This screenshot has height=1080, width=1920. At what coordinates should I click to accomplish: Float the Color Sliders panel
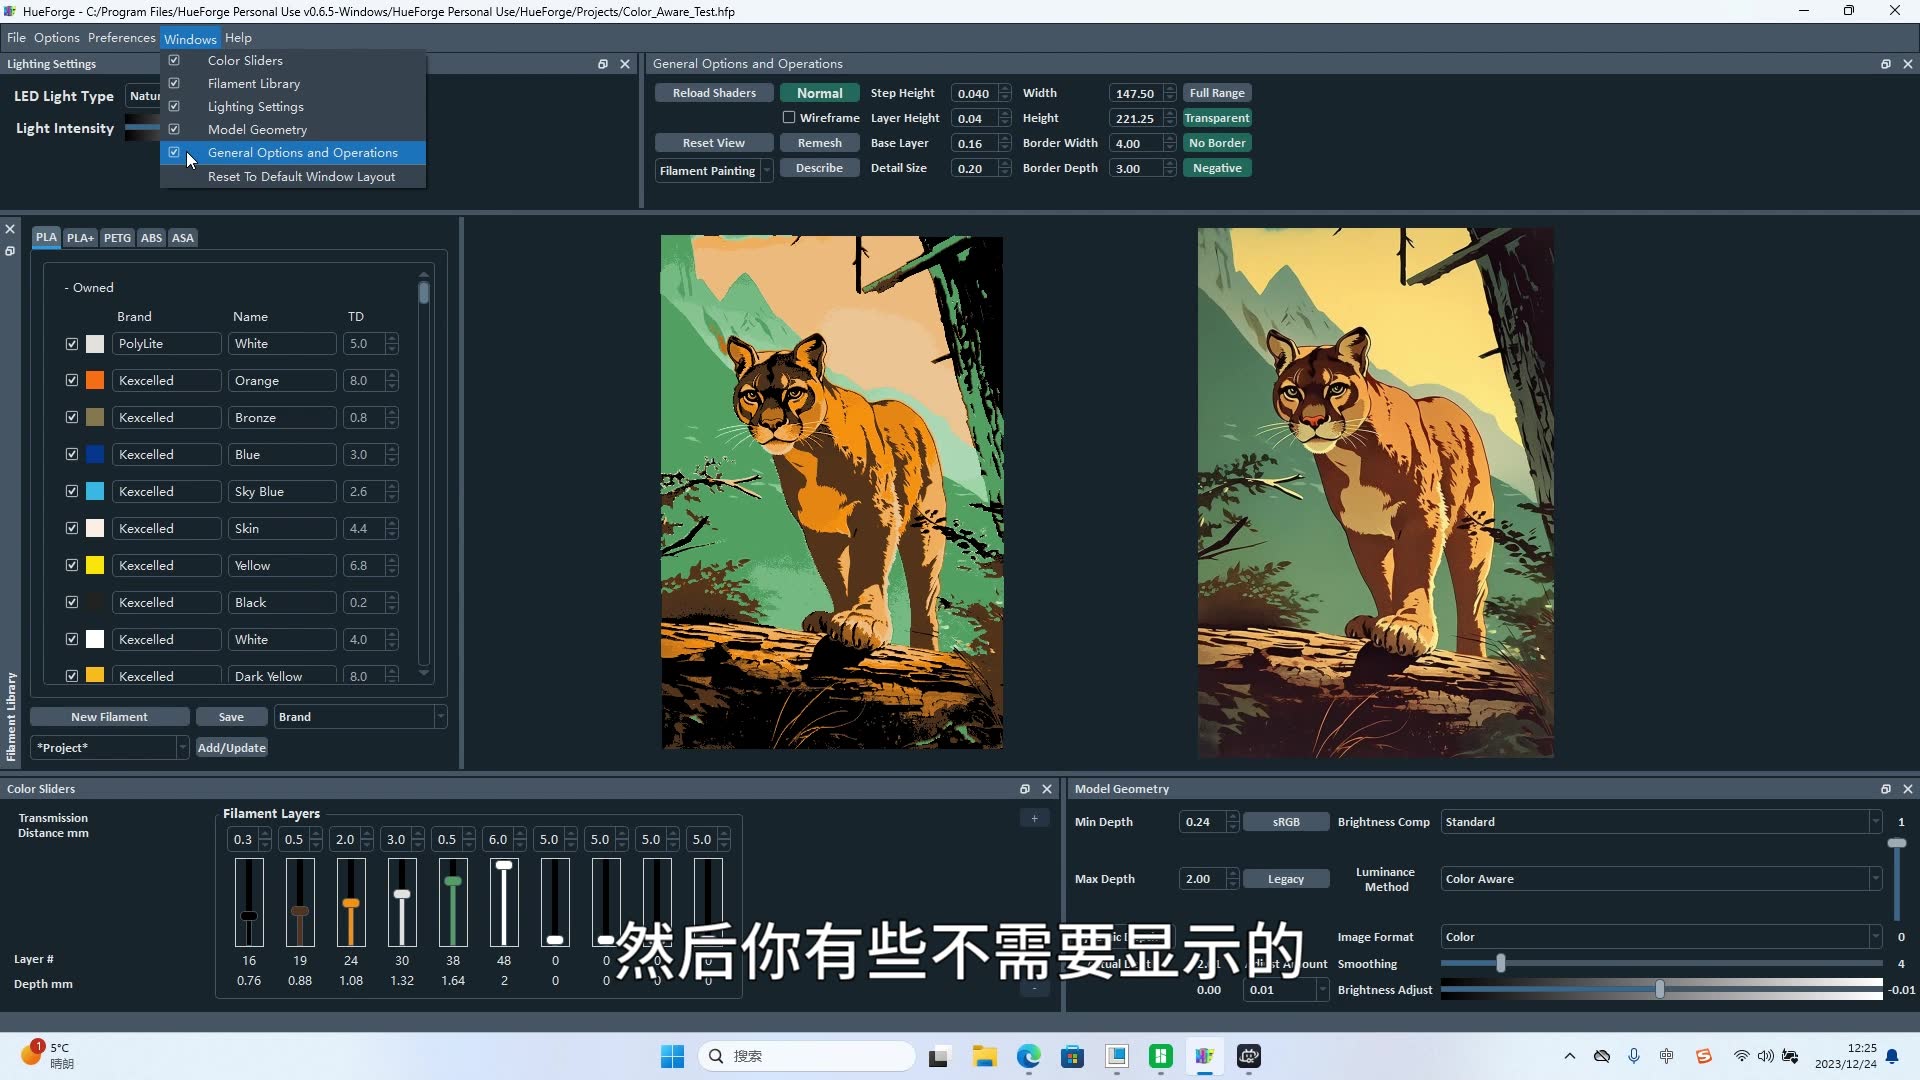pos(1025,789)
